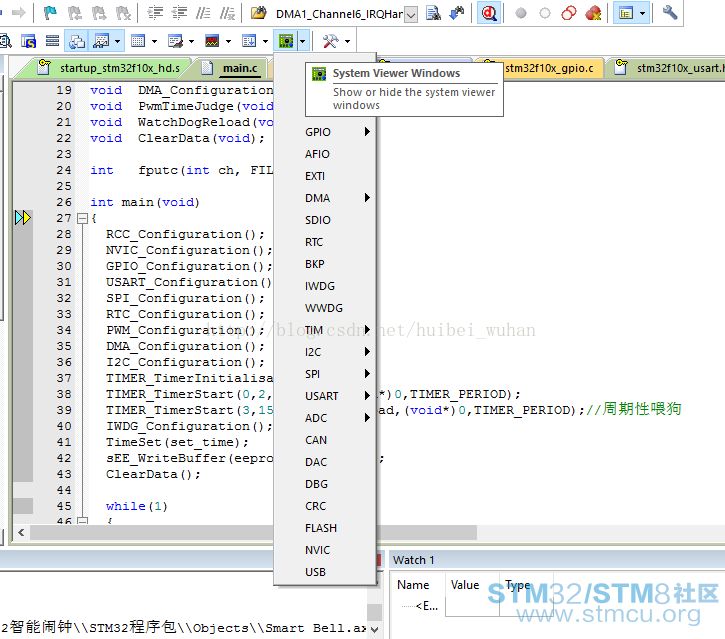
Task: Clear all bookmarks
Action: pos(123,13)
